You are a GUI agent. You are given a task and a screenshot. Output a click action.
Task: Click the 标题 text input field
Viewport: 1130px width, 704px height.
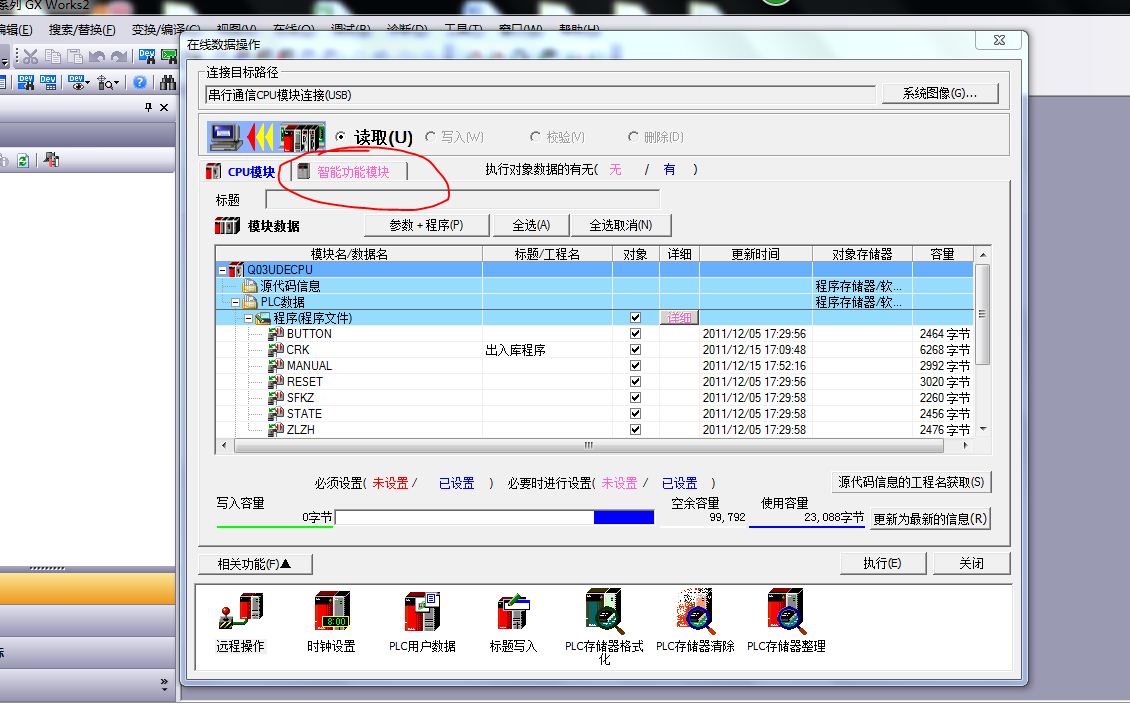click(461, 199)
